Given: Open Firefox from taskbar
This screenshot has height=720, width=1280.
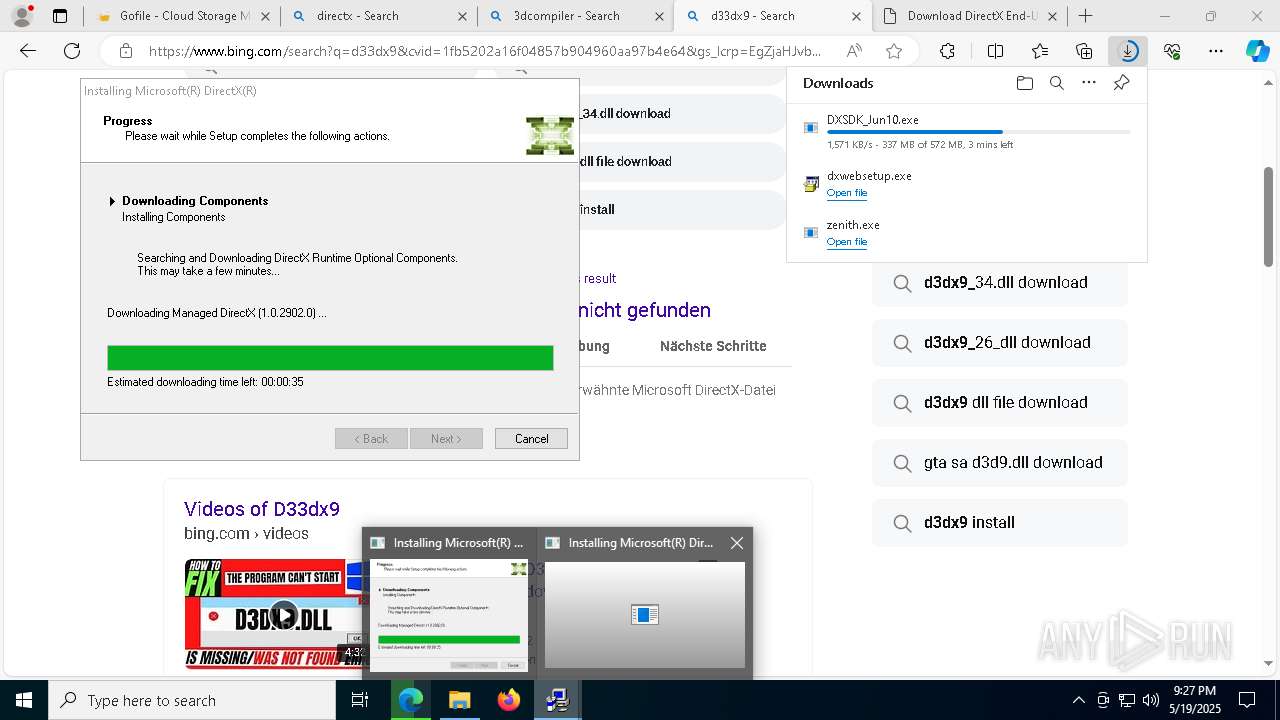Looking at the screenshot, I should (x=509, y=700).
